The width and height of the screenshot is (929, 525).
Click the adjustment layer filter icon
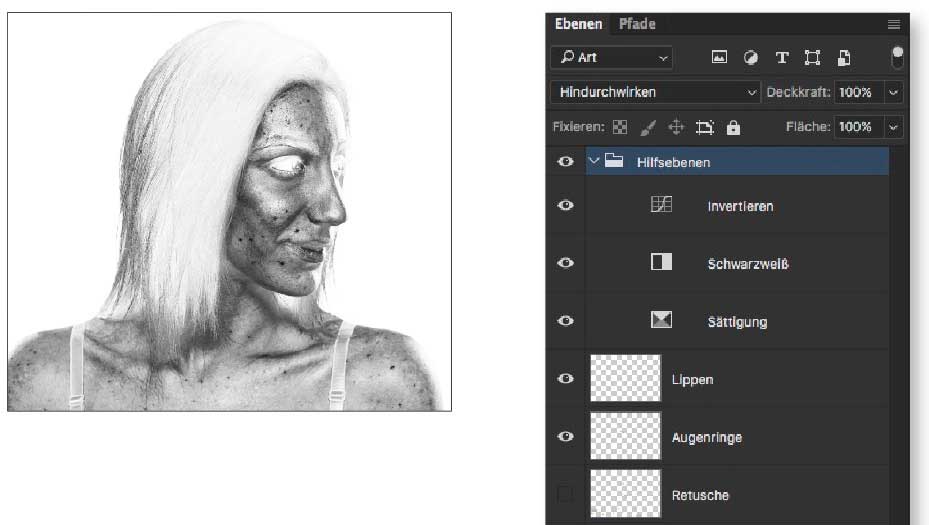[x=750, y=57]
